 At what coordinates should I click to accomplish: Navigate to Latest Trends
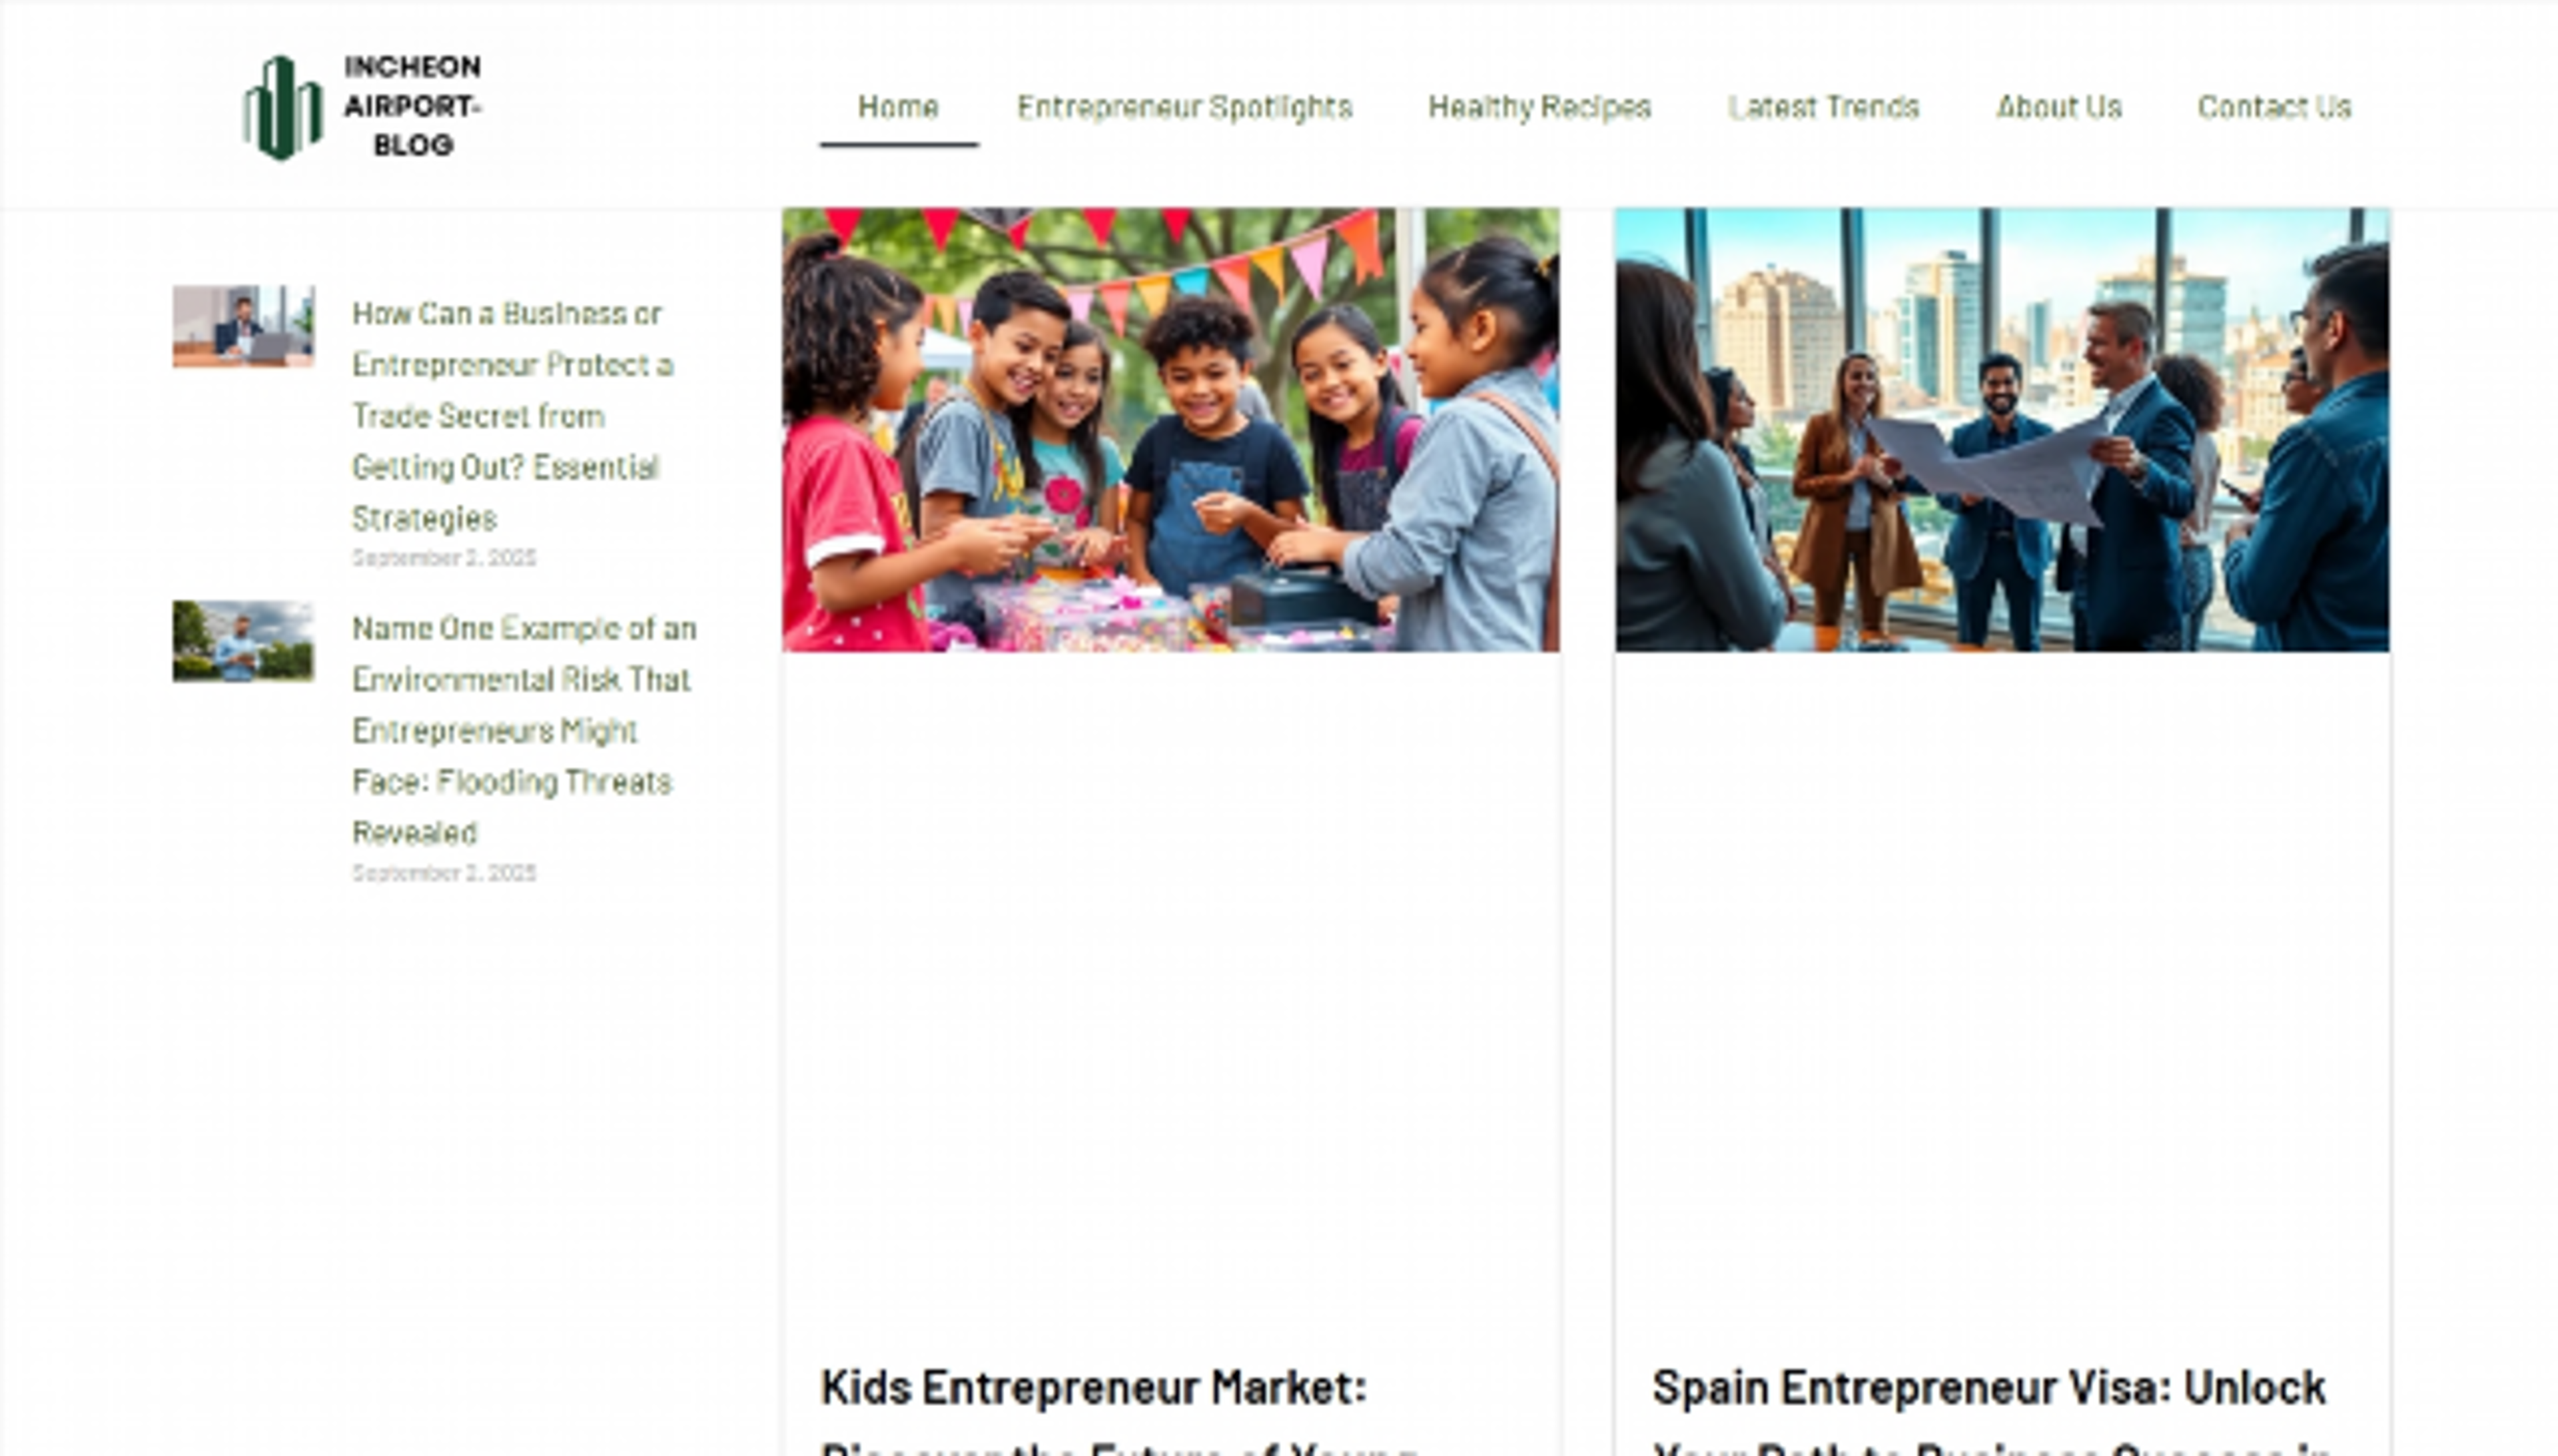[1824, 107]
